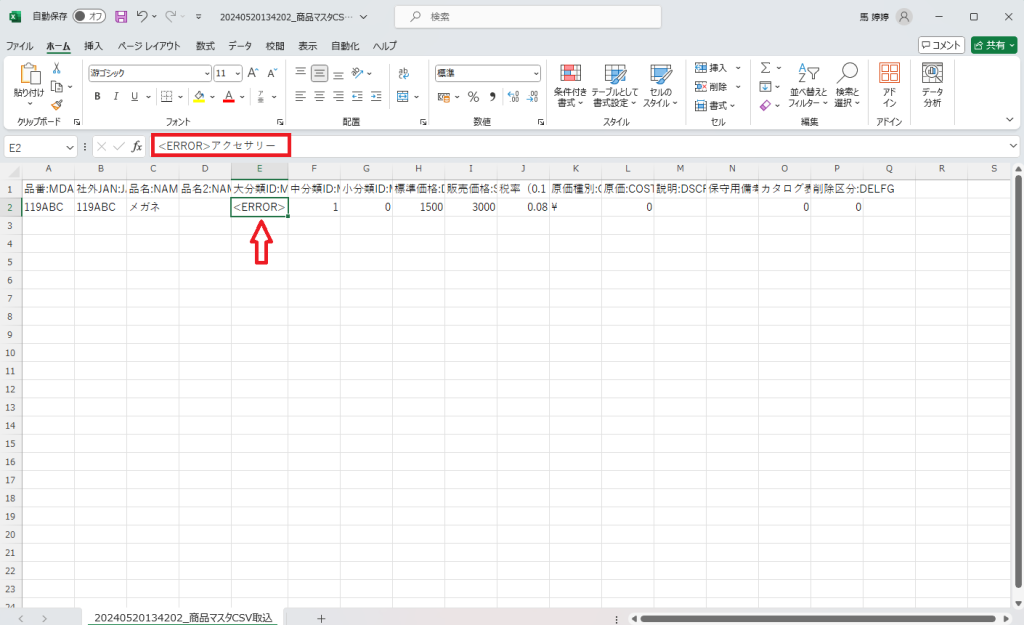Switch to the データ ribbon tab
1024x625 pixels.
coord(240,46)
